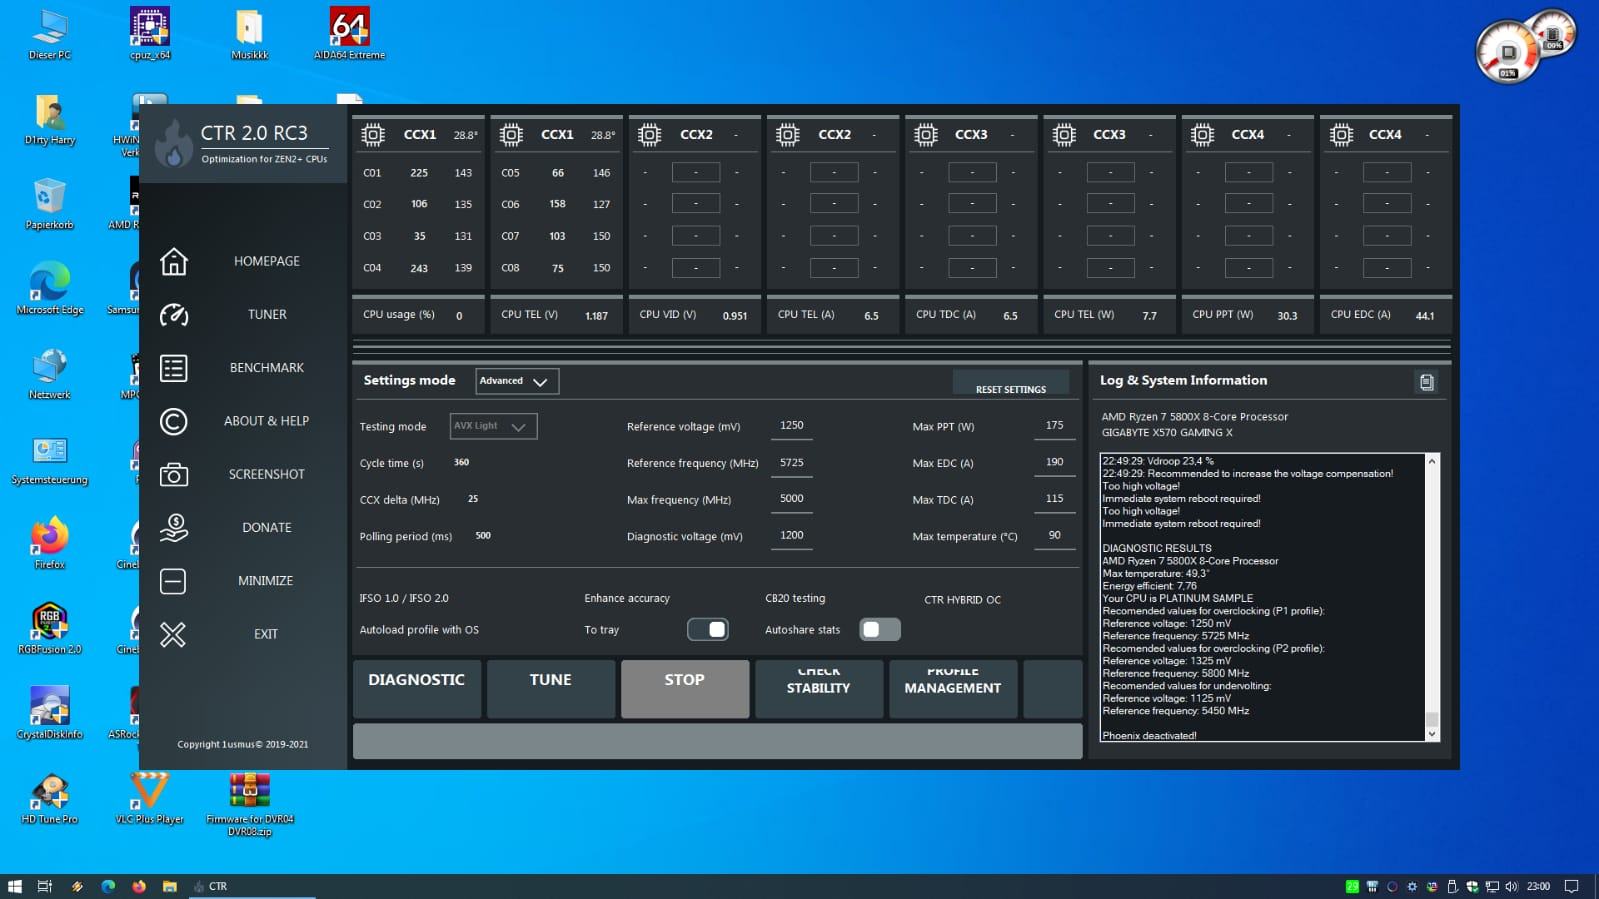Click the TUNE button
Viewport: 1599px width, 899px height.
pyautogui.click(x=551, y=688)
